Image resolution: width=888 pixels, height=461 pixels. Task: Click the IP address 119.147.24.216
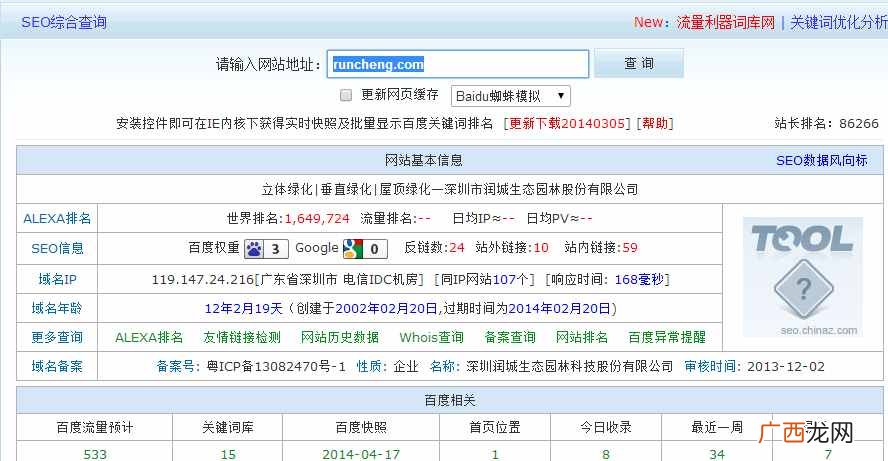coord(203,279)
